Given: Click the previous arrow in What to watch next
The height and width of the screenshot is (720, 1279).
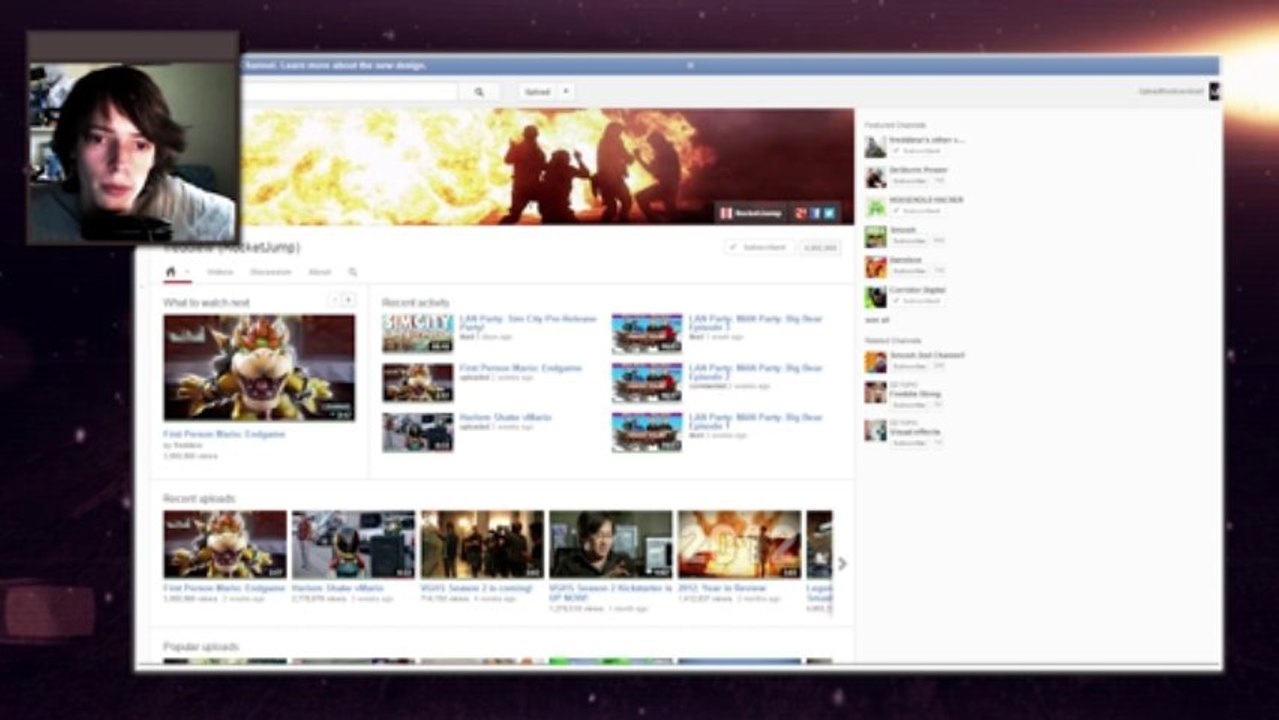Looking at the screenshot, I should (x=335, y=300).
